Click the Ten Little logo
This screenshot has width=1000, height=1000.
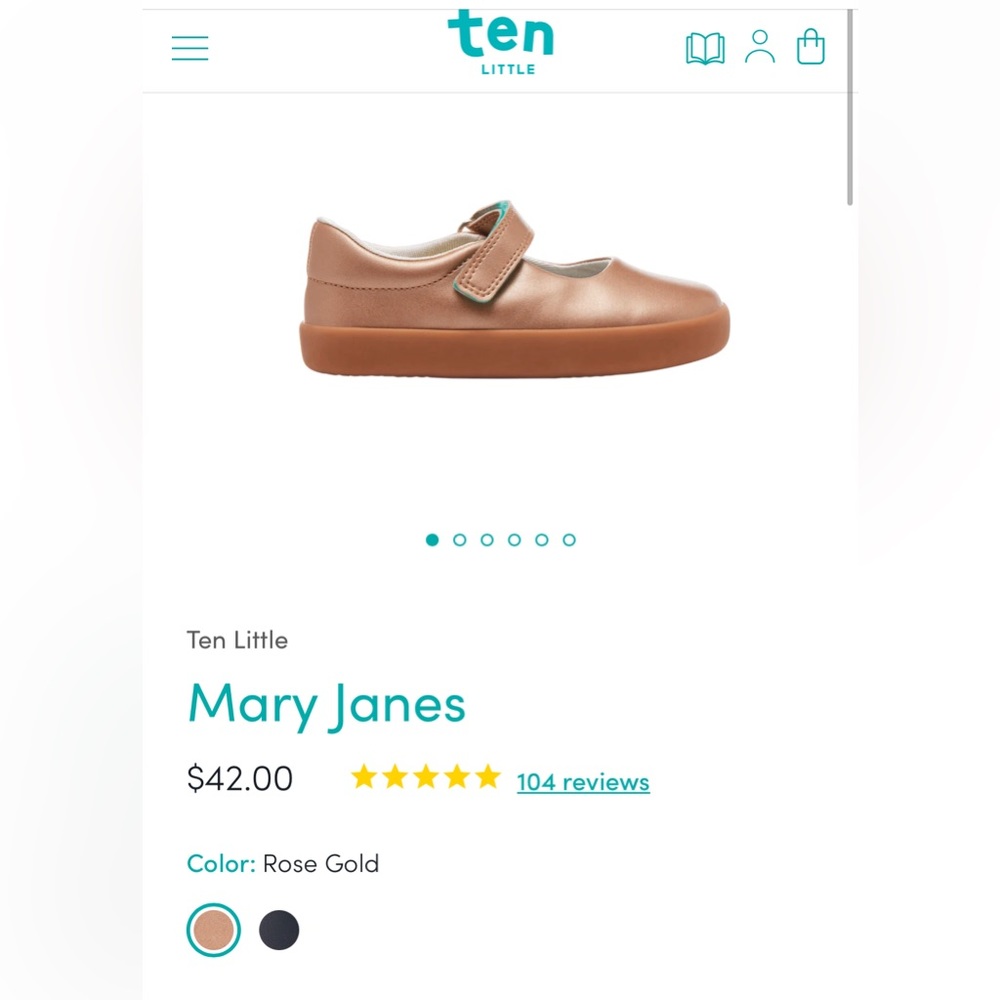tap(503, 44)
